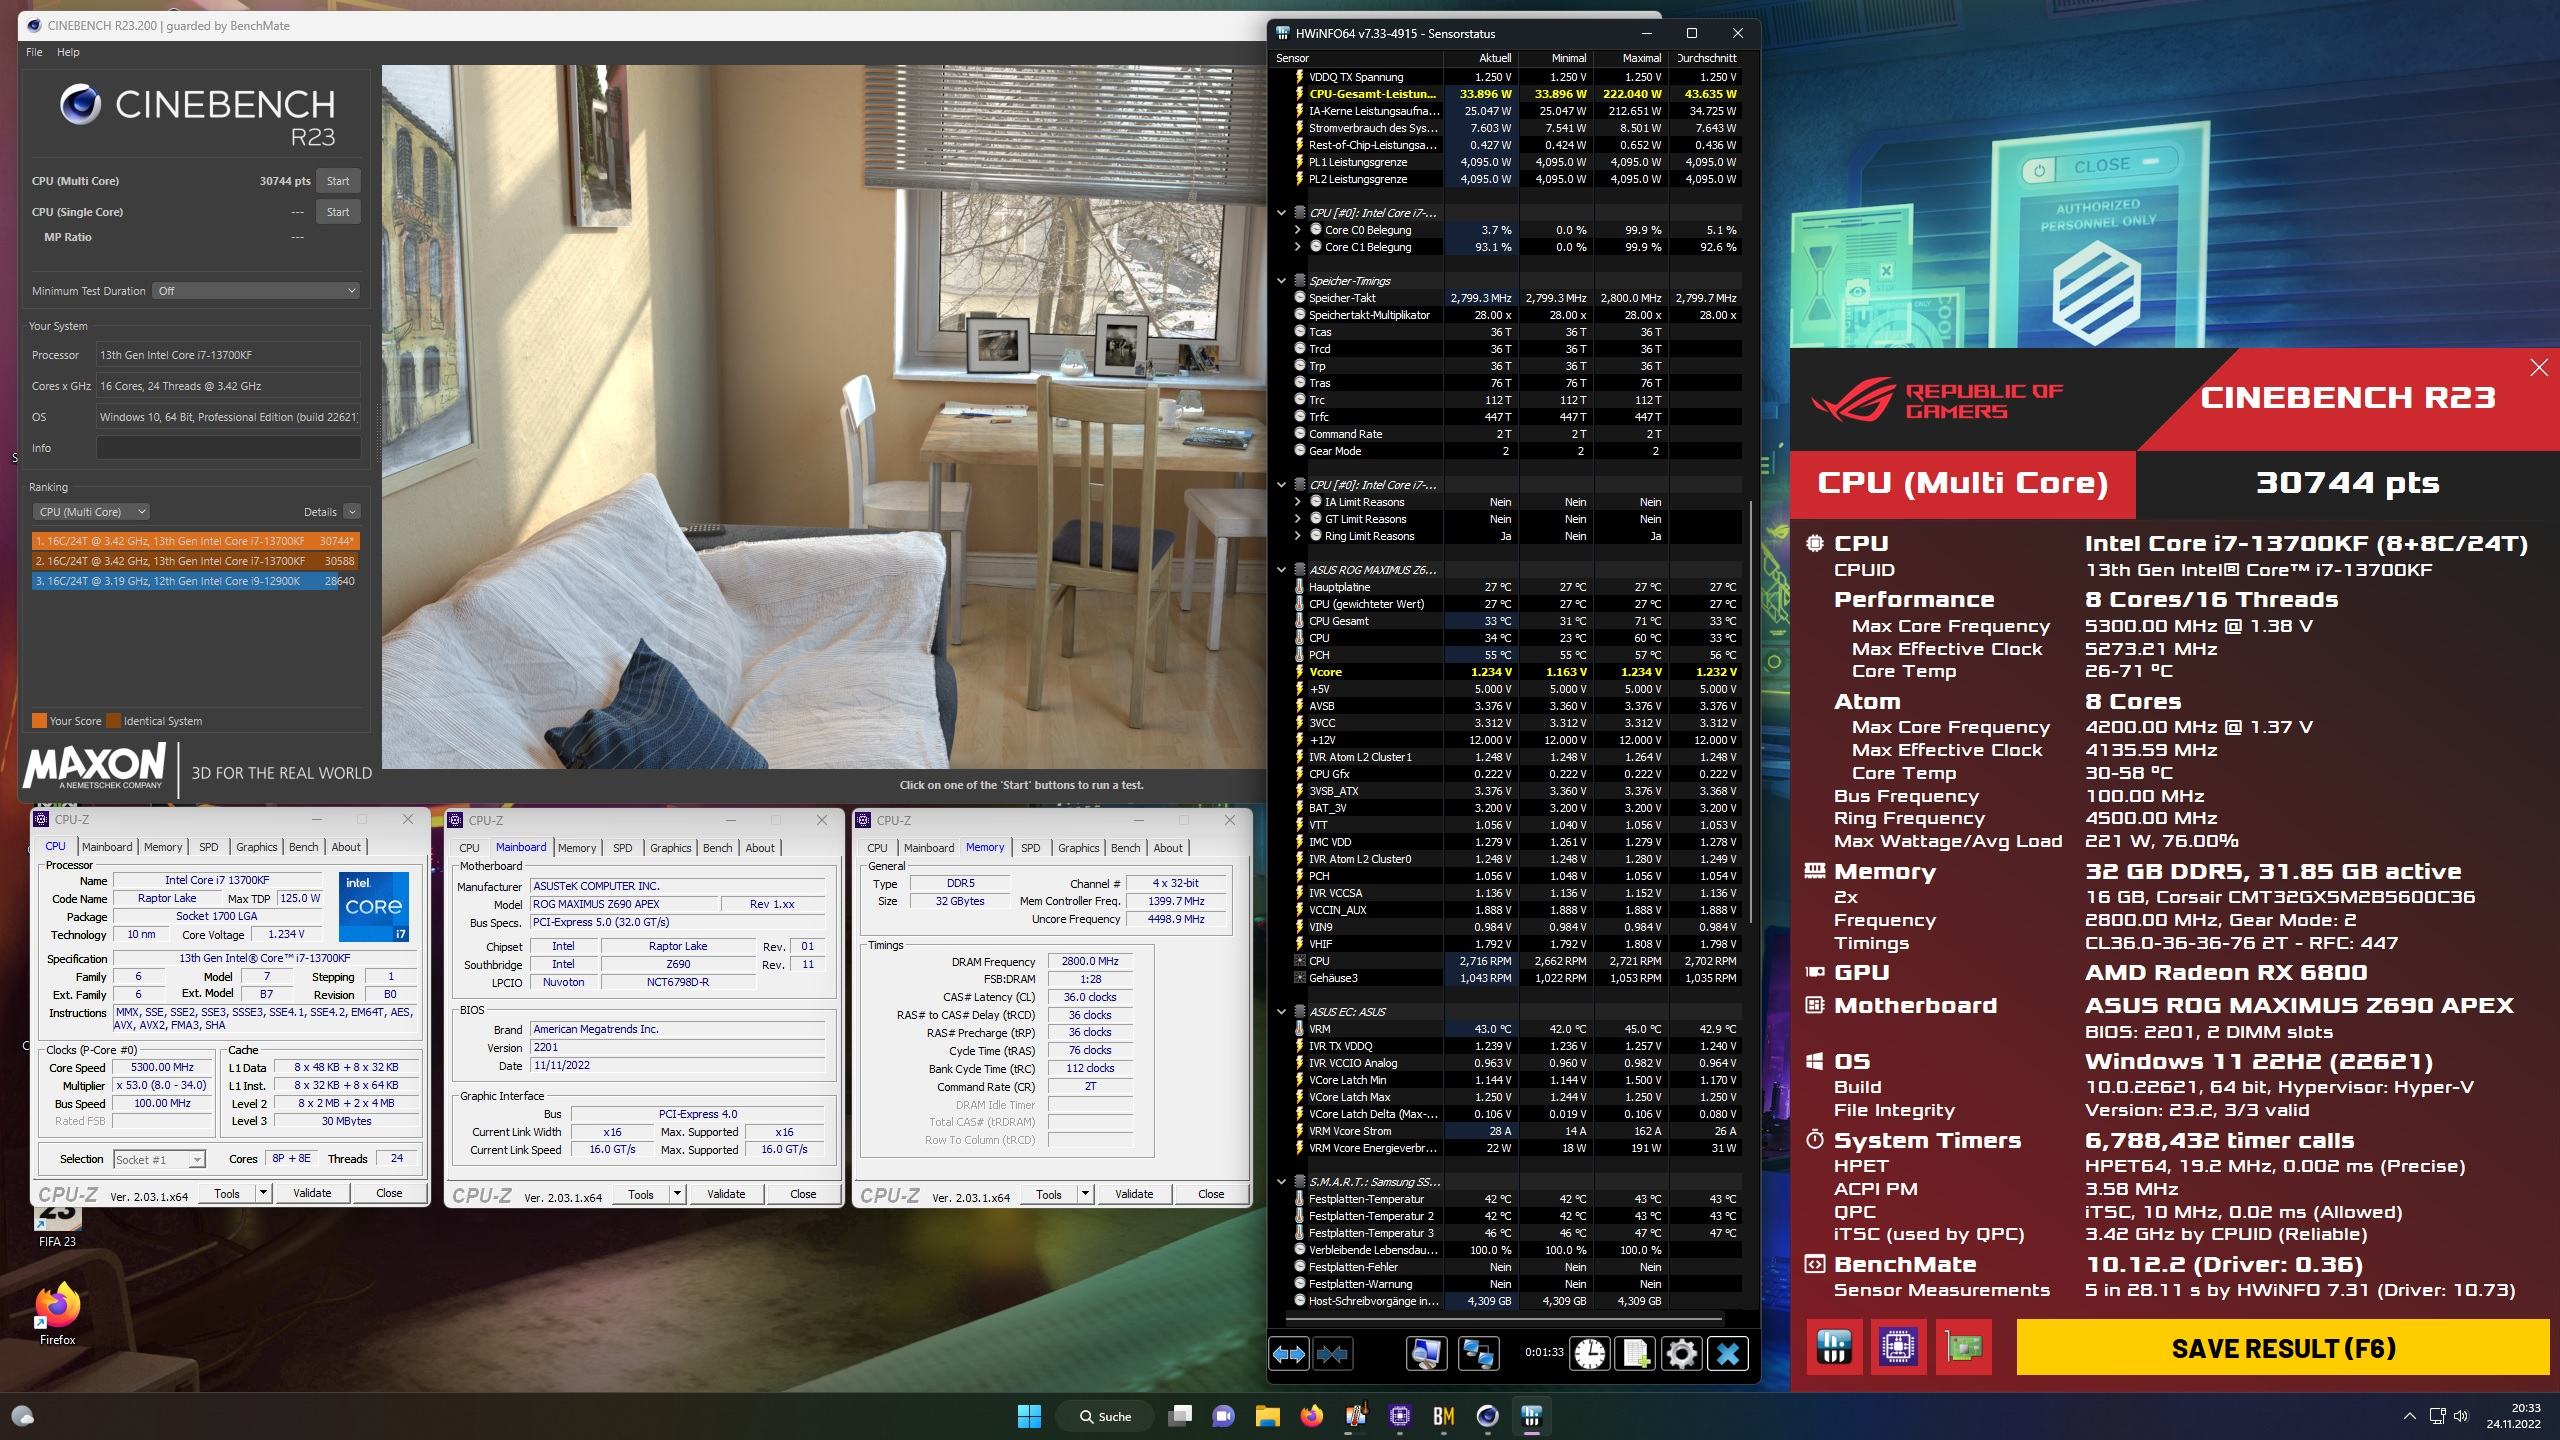Screen dimensions: 2560x1440
Task: Open Minimum Test Duration dropdown
Action: (x=256, y=291)
